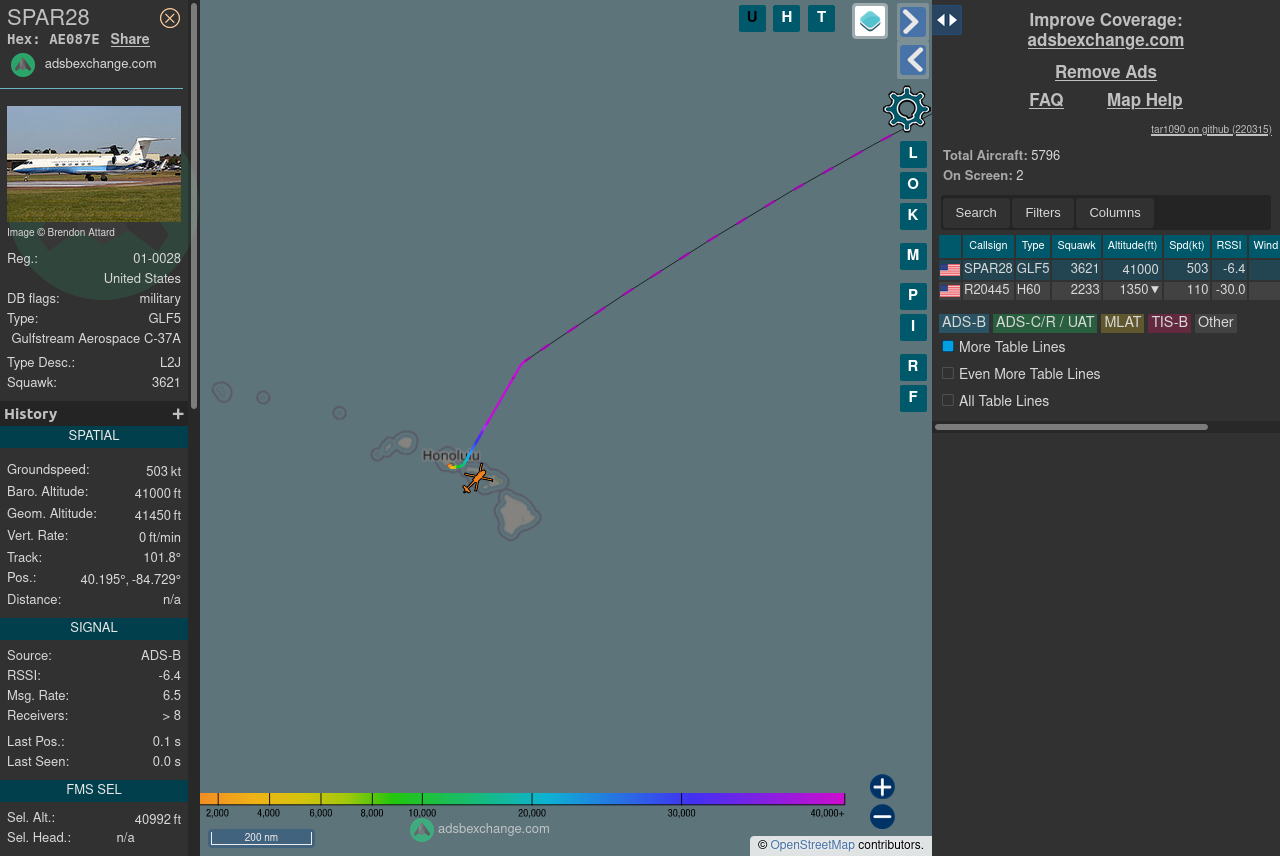This screenshot has height=856, width=1280.
Task: Sort table by Squawk column
Action: click(1077, 246)
